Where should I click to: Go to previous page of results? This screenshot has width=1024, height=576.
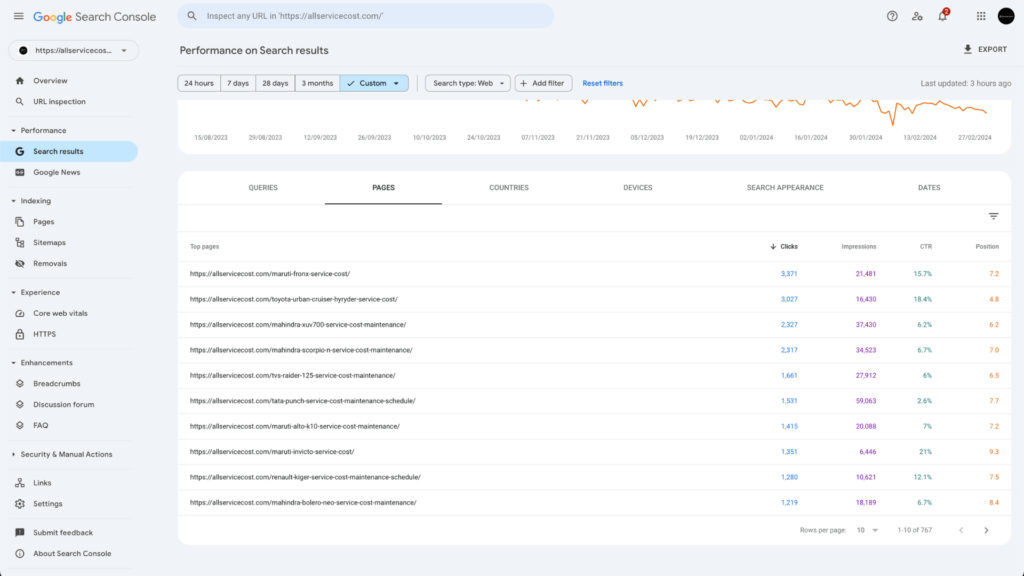pos(961,530)
